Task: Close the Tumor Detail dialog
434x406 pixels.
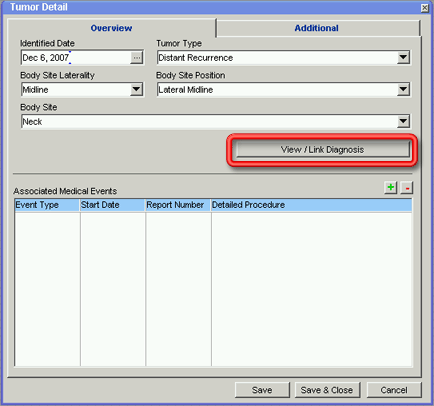Action: pos(424,8)
